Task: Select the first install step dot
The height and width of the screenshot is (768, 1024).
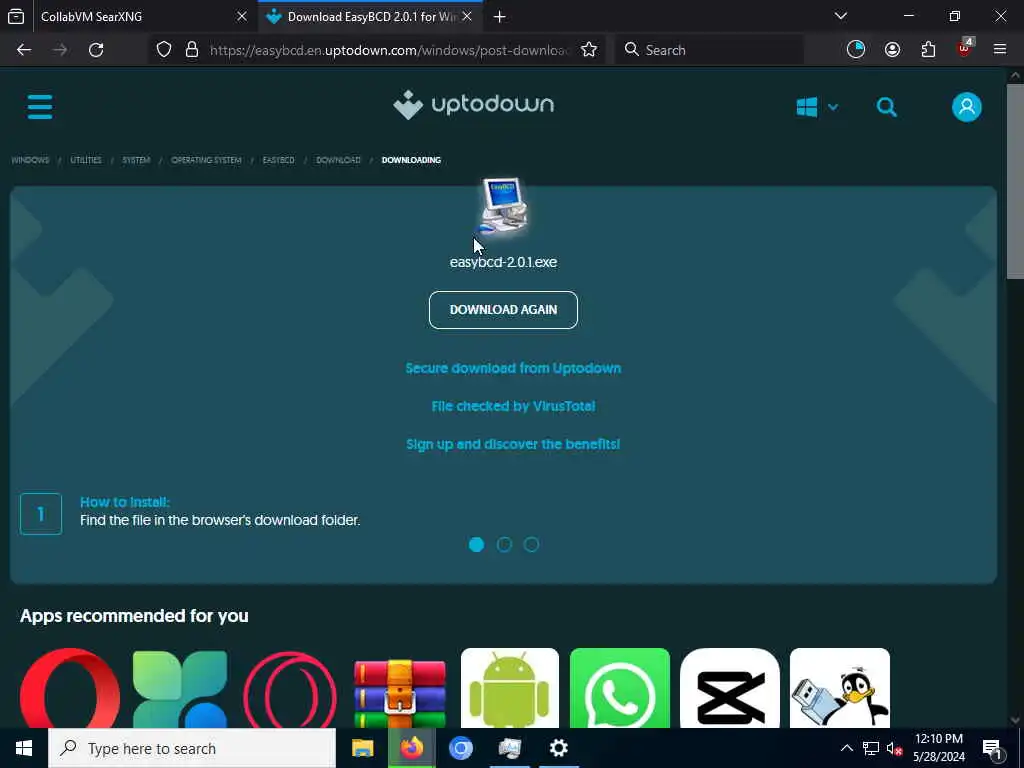Action: point(477,545)
